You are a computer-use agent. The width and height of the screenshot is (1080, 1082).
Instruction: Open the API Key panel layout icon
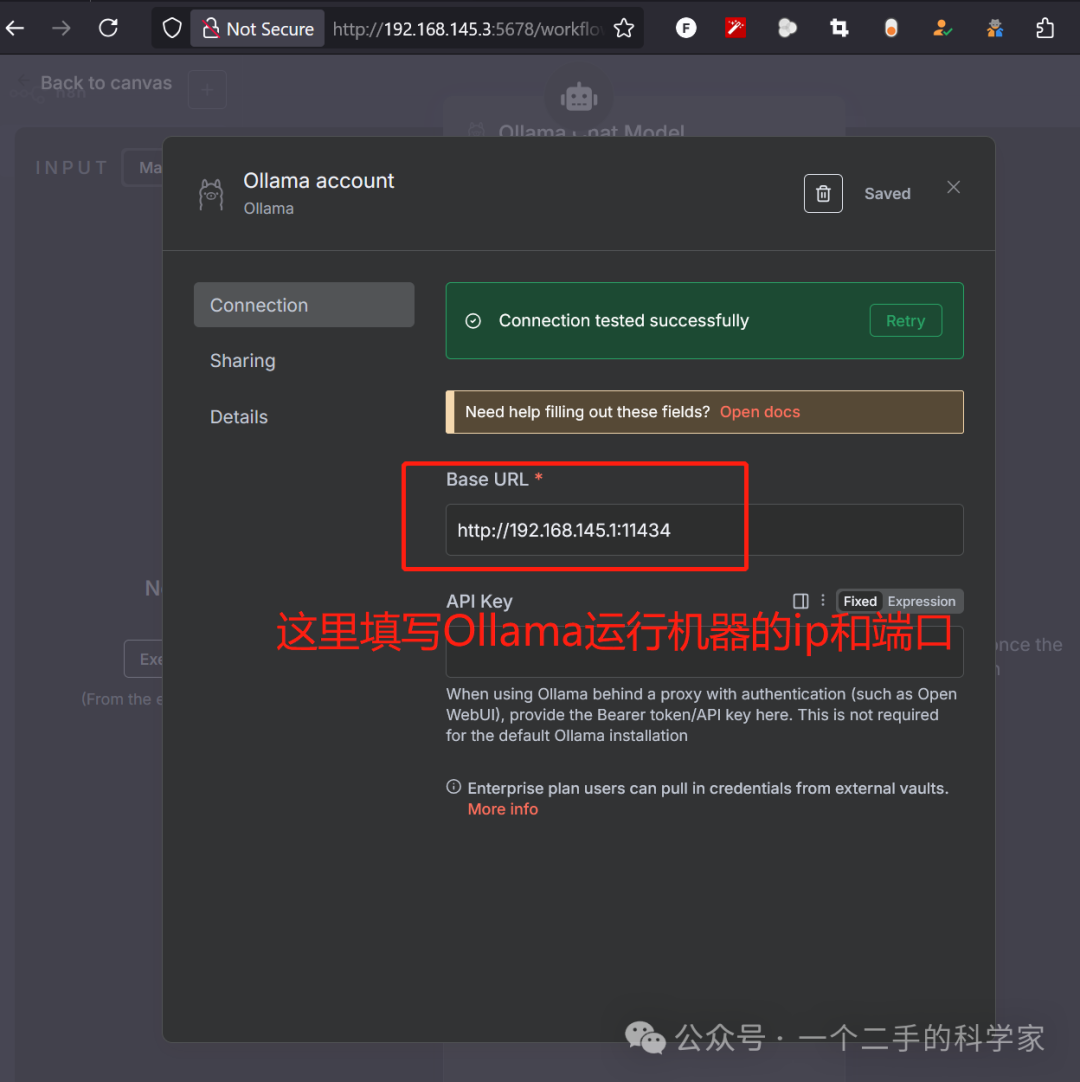click(x=801, y=601)
